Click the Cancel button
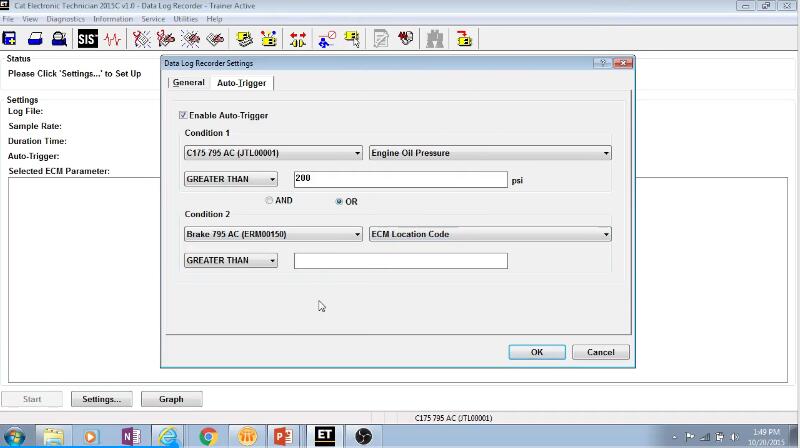Screen dimensions: 800x448 (600, 352)
